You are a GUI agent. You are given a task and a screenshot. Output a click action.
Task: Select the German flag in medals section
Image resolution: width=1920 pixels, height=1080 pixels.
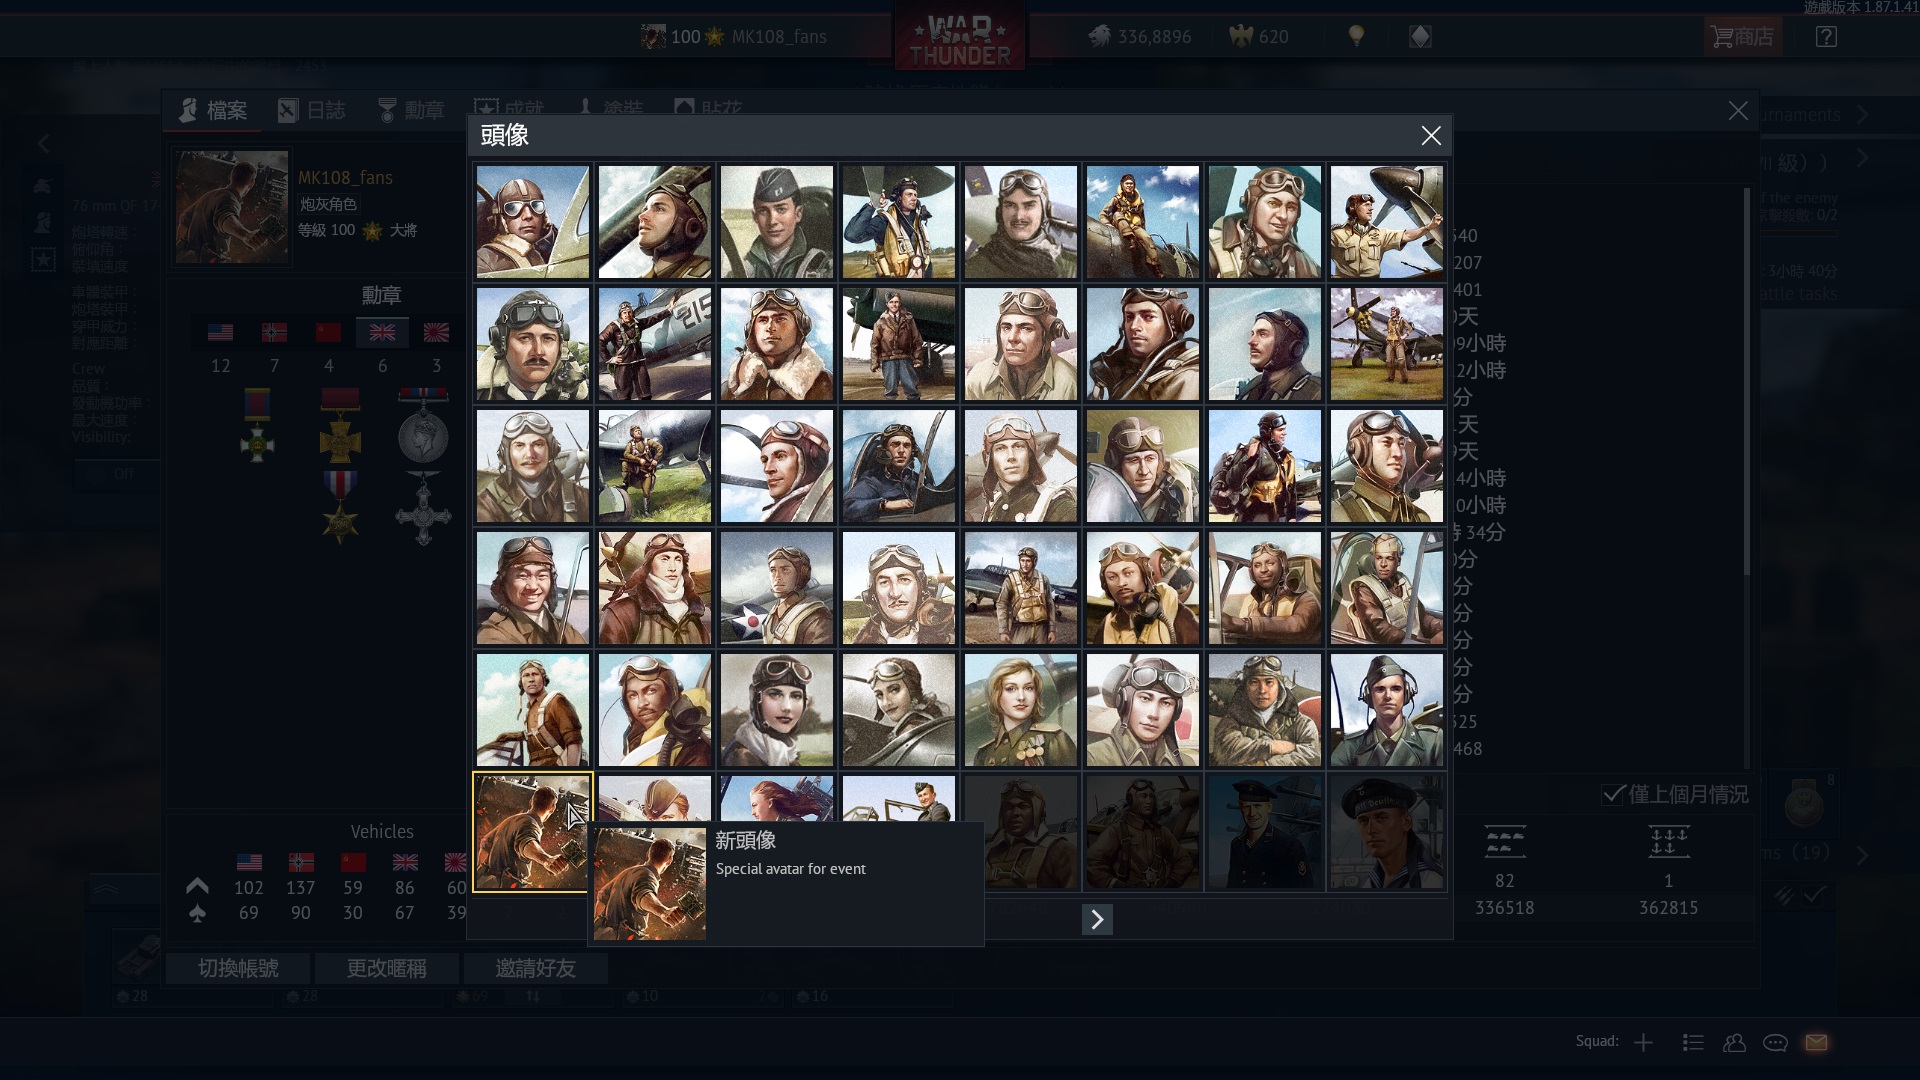tap(274, 332)
